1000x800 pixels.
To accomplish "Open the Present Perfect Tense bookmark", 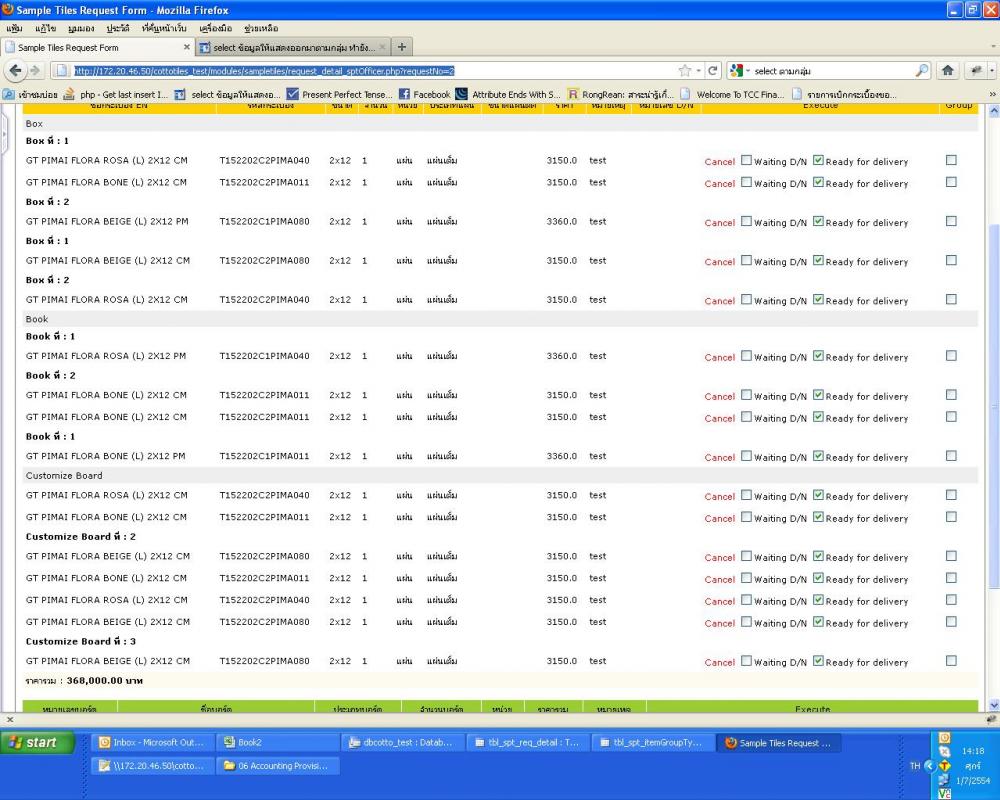I will point(339,94).
